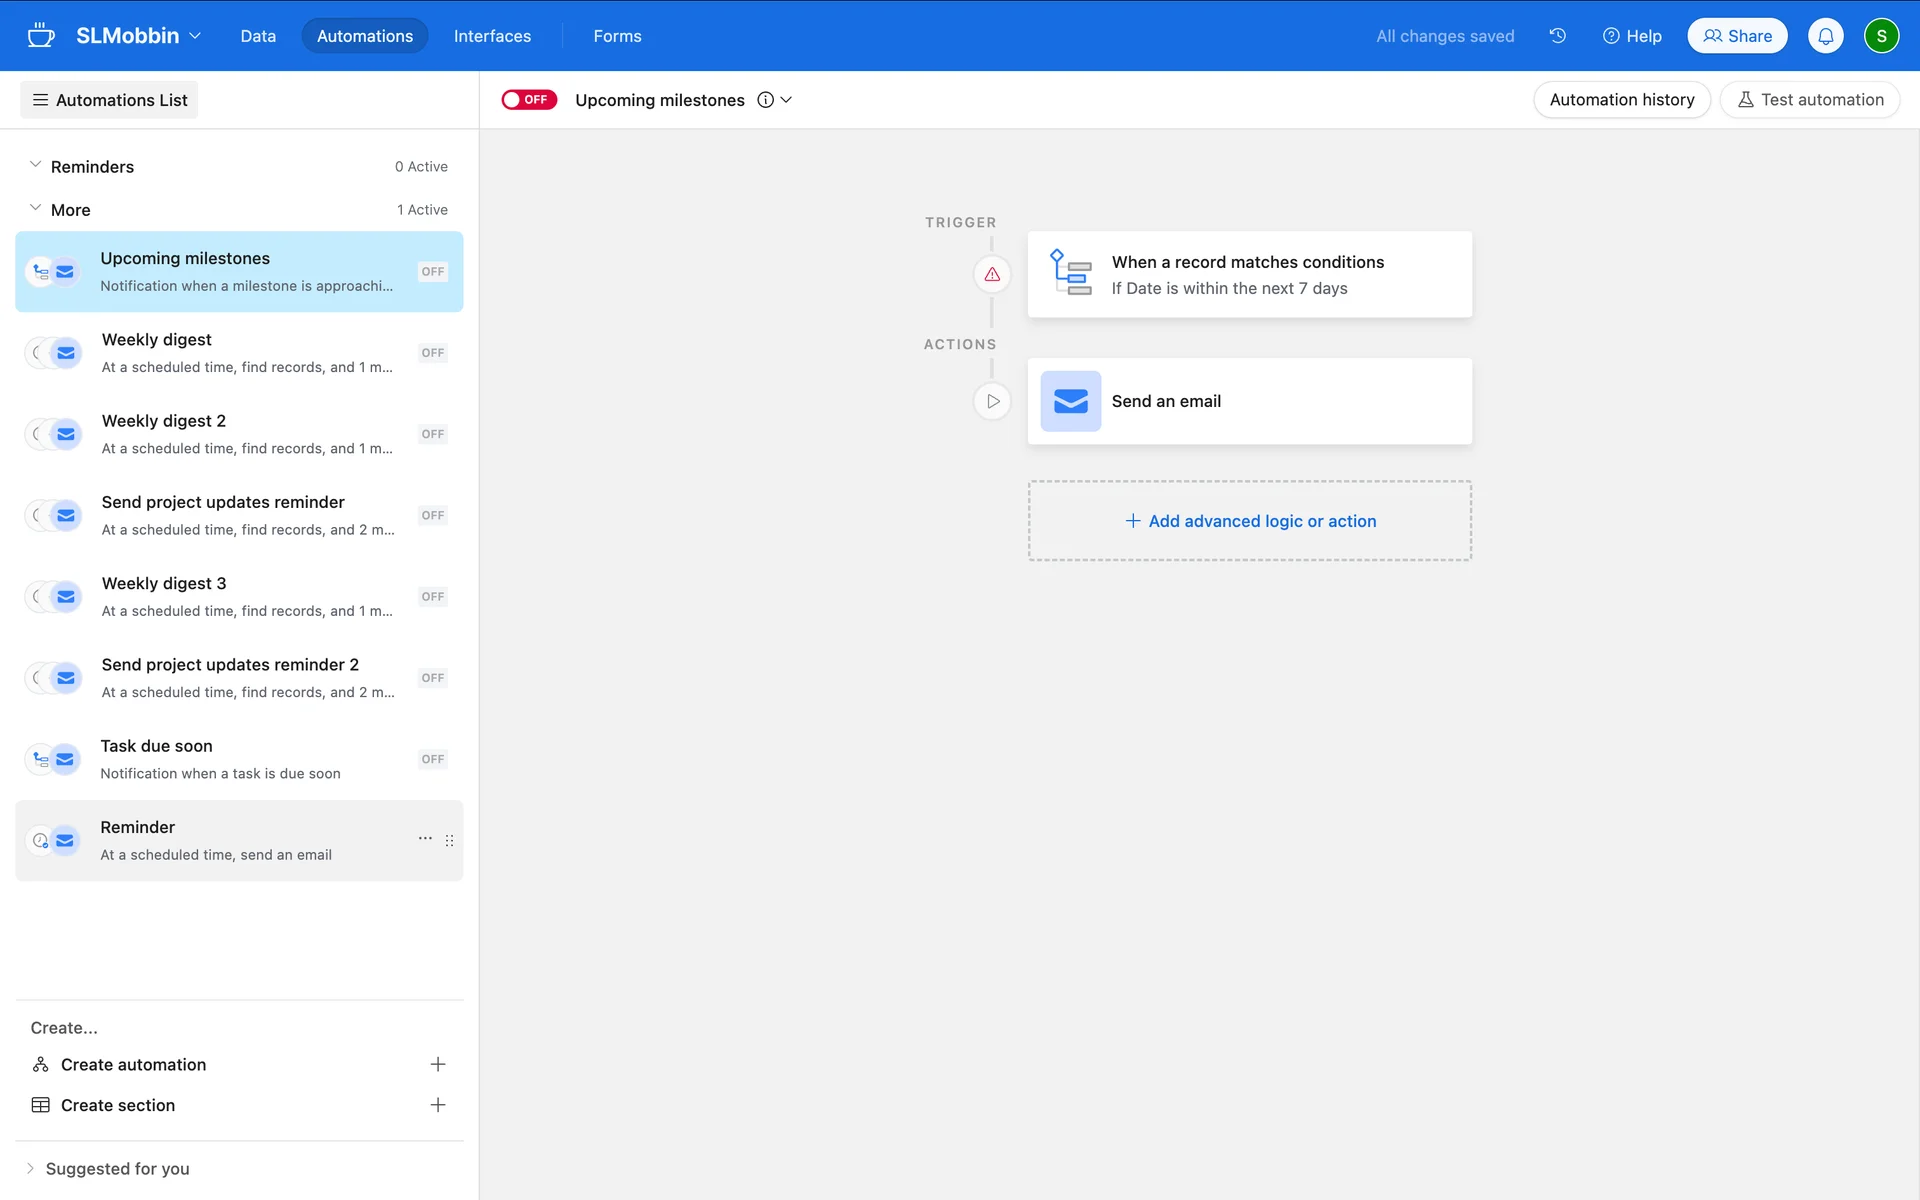
Task: Click the run action play icon
Action: point(992,401)
